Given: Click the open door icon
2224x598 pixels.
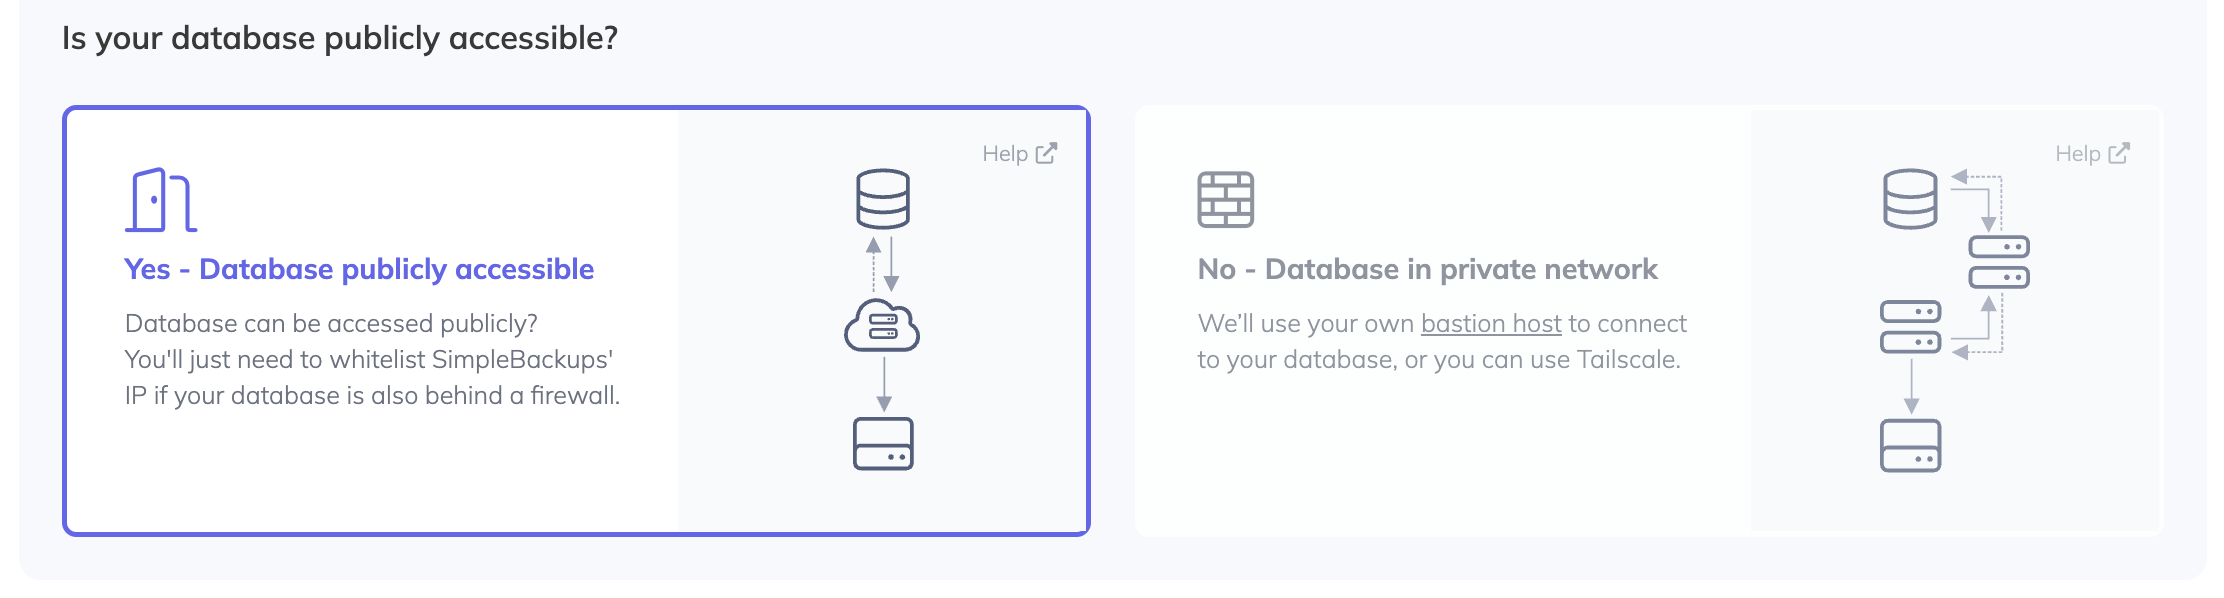Looking at the screenshot, I should coord(160,200).
